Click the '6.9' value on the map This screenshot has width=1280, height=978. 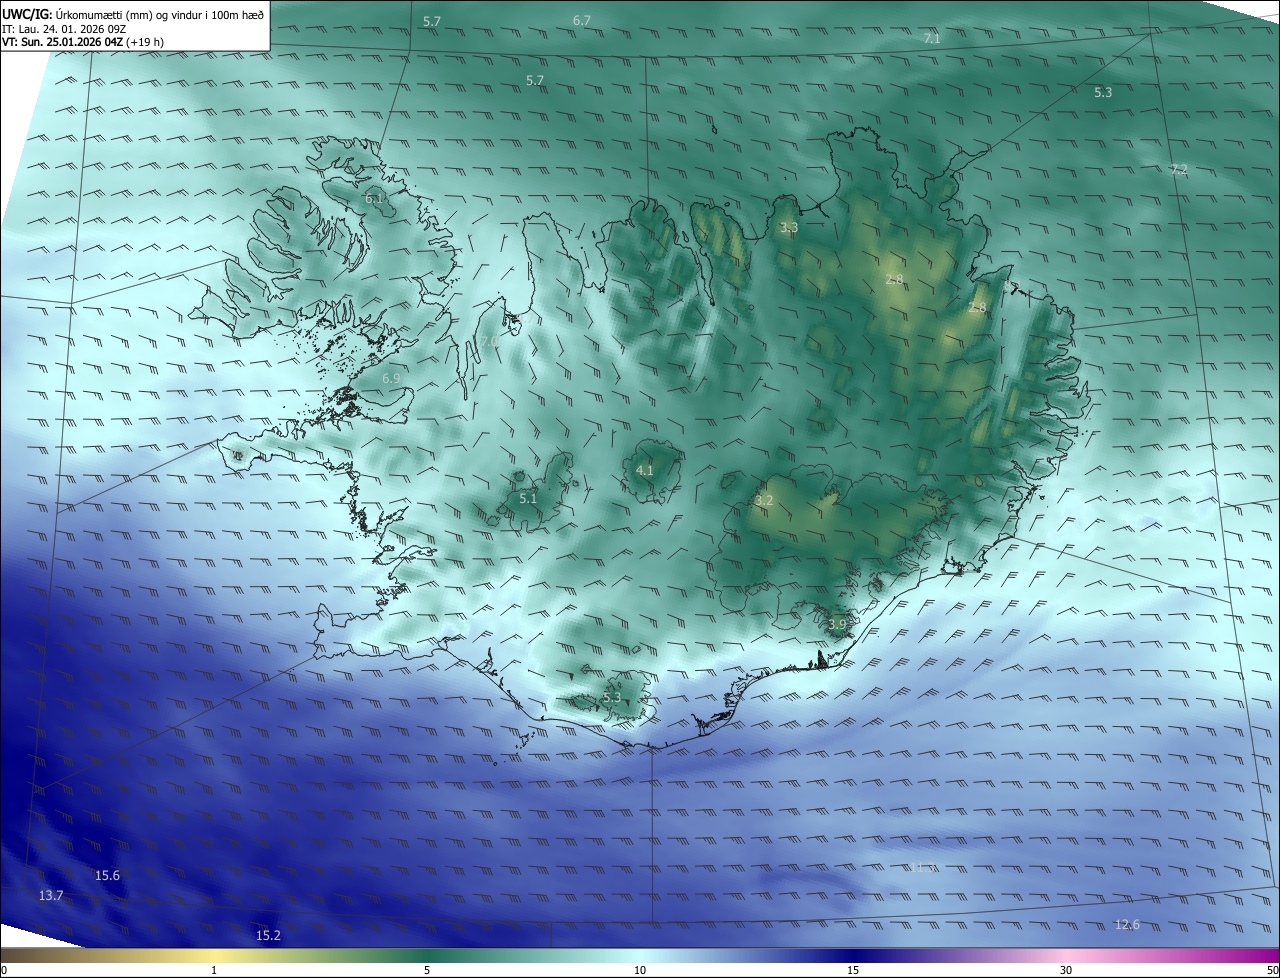pos(391,379)
